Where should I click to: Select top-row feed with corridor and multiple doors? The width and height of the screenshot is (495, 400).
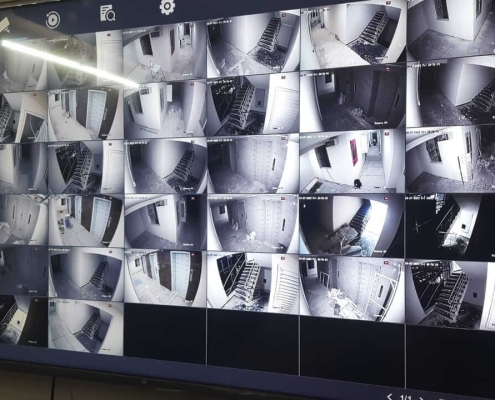(x=164, y=54)
